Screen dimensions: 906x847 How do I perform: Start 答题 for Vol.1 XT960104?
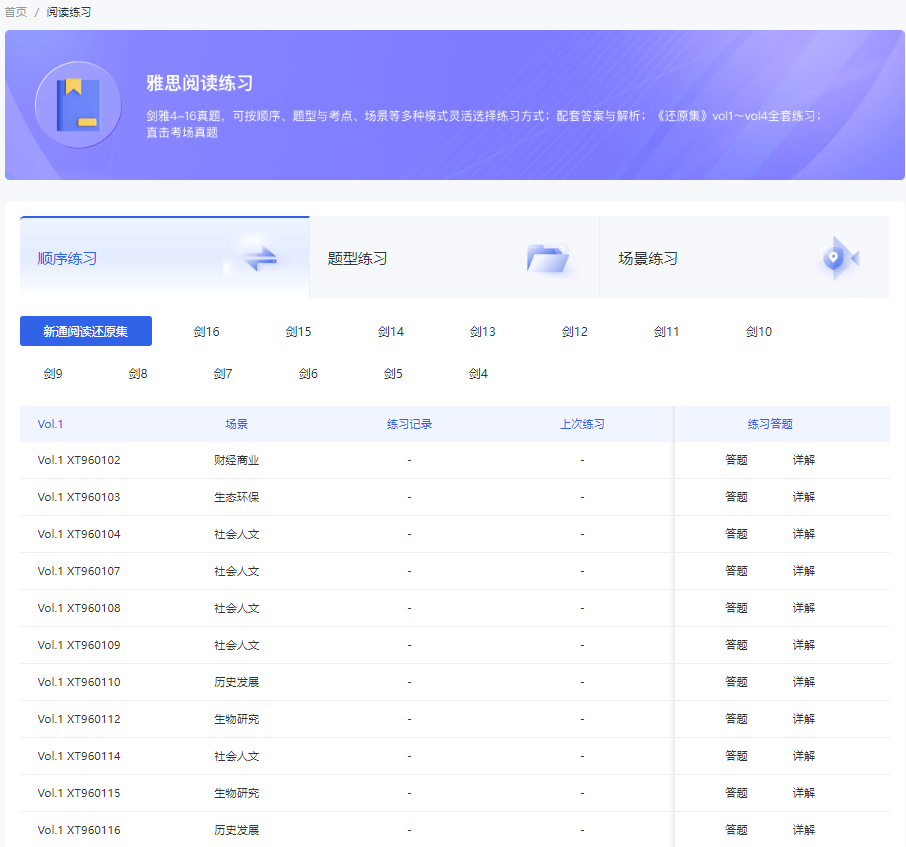click(x=736, y=534)
